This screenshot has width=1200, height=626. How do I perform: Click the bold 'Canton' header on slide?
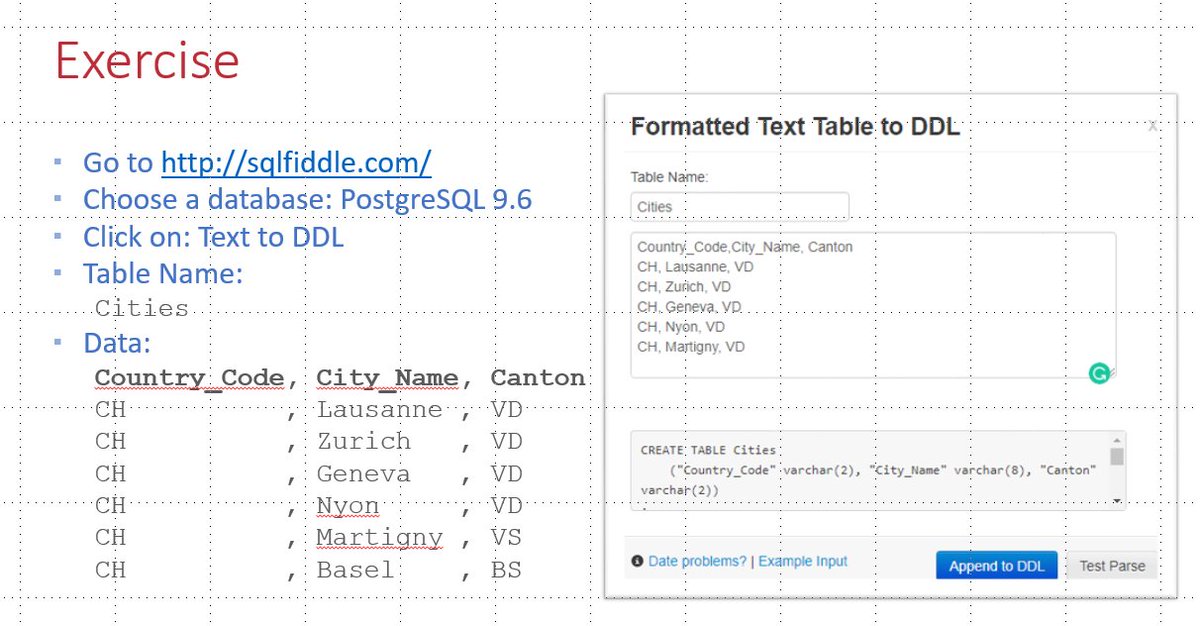click(x=538, y=378)
